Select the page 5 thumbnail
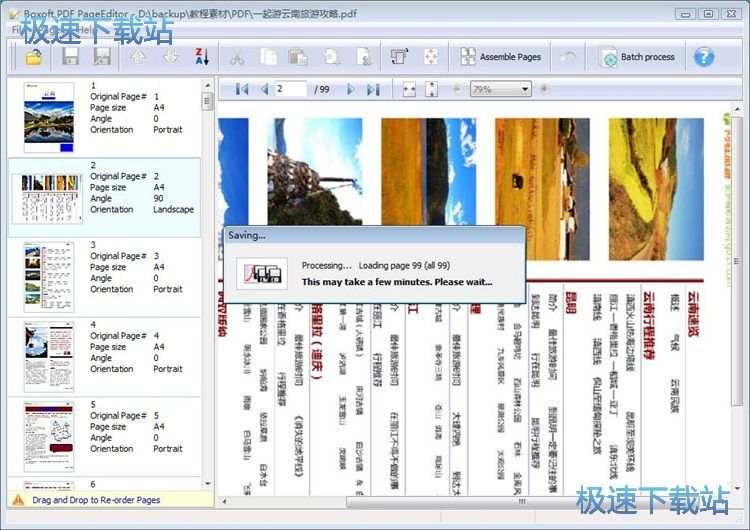Screen dimensions: 750x530 click(x=49, y=437)
